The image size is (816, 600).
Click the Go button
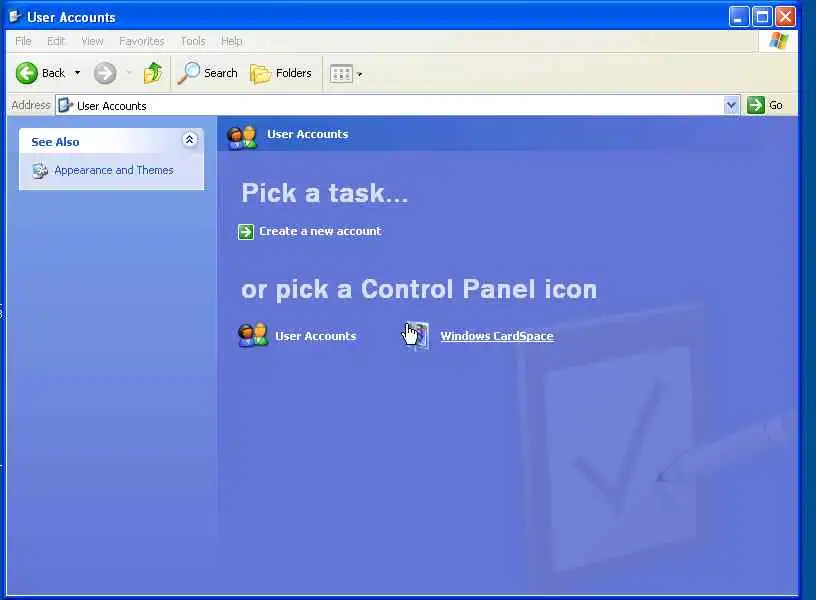click(765, 105)
